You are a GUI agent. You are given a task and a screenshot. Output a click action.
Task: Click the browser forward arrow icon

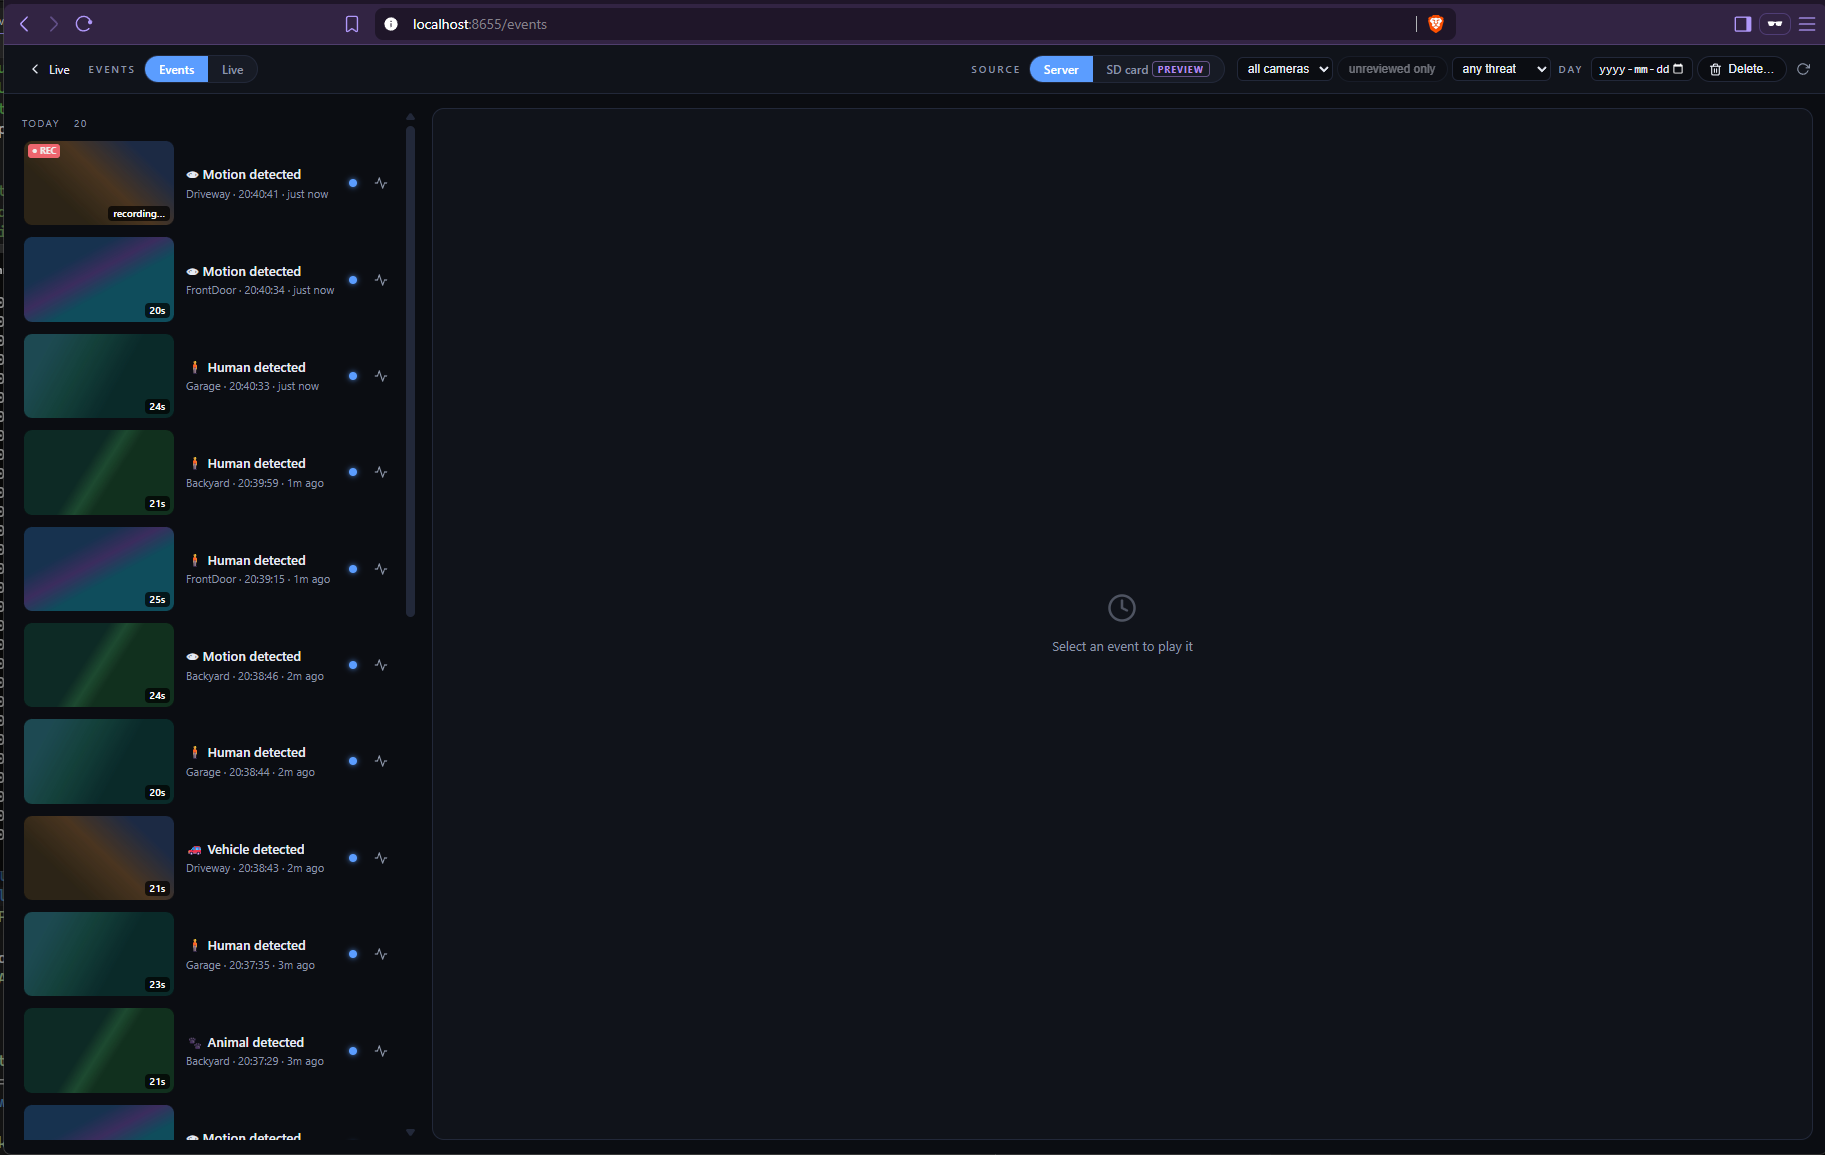54,24
